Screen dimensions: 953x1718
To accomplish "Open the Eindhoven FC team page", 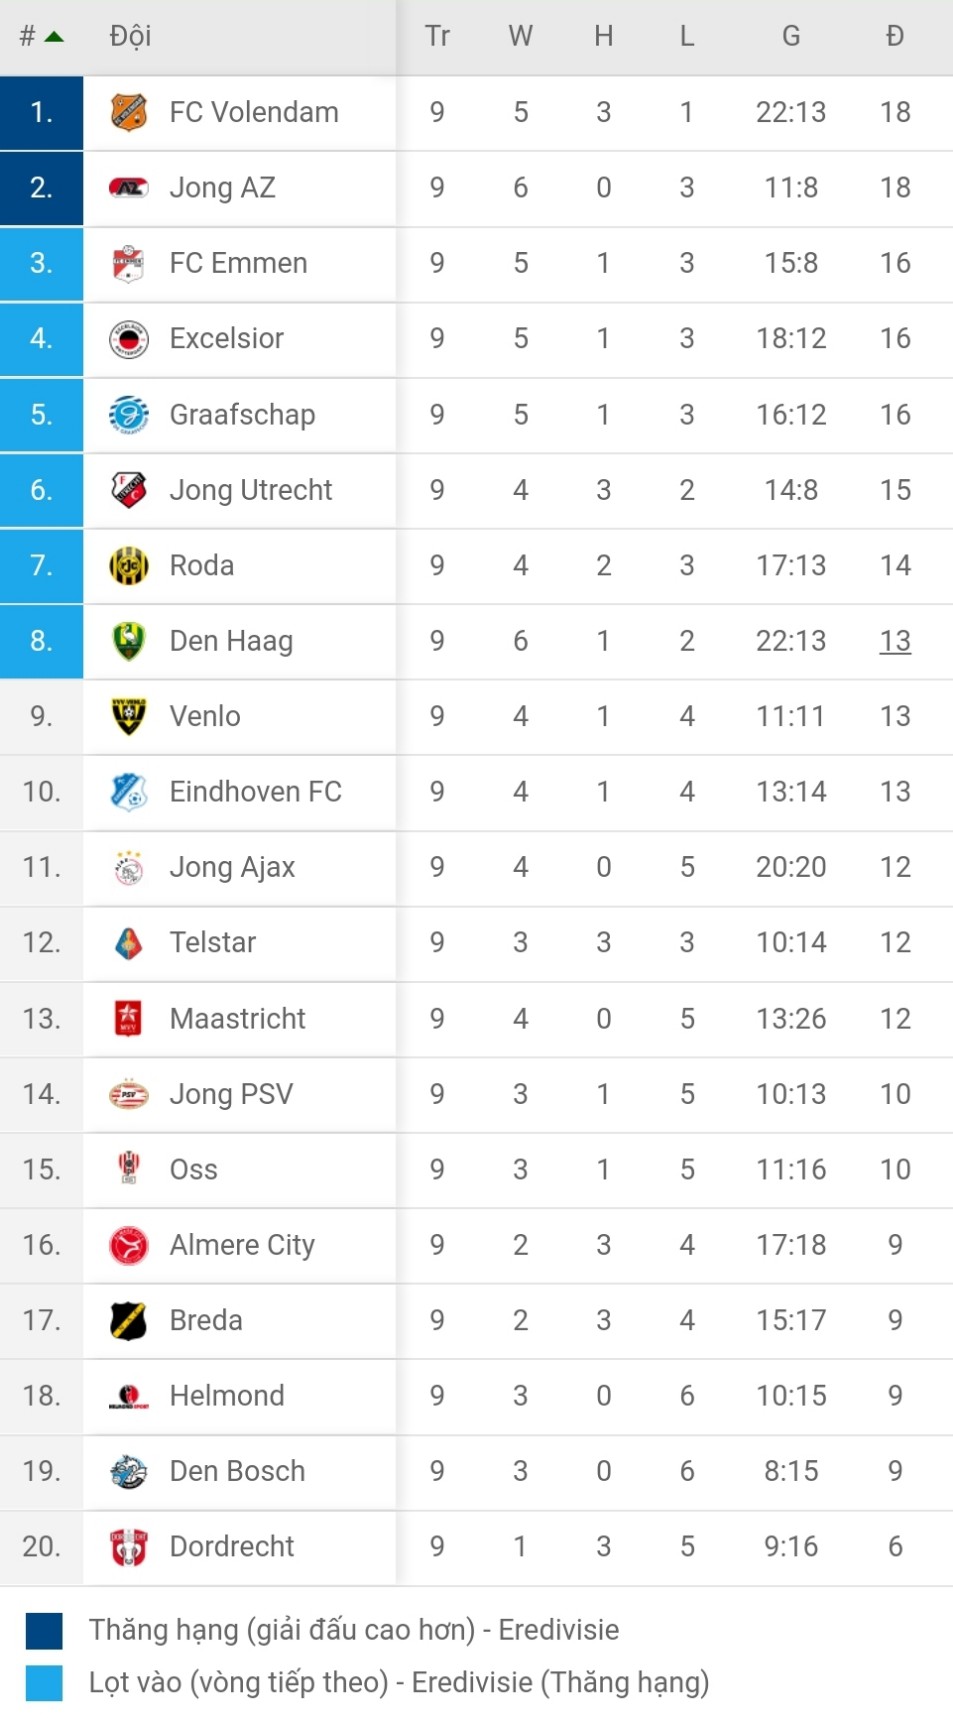I will point(255,792).
